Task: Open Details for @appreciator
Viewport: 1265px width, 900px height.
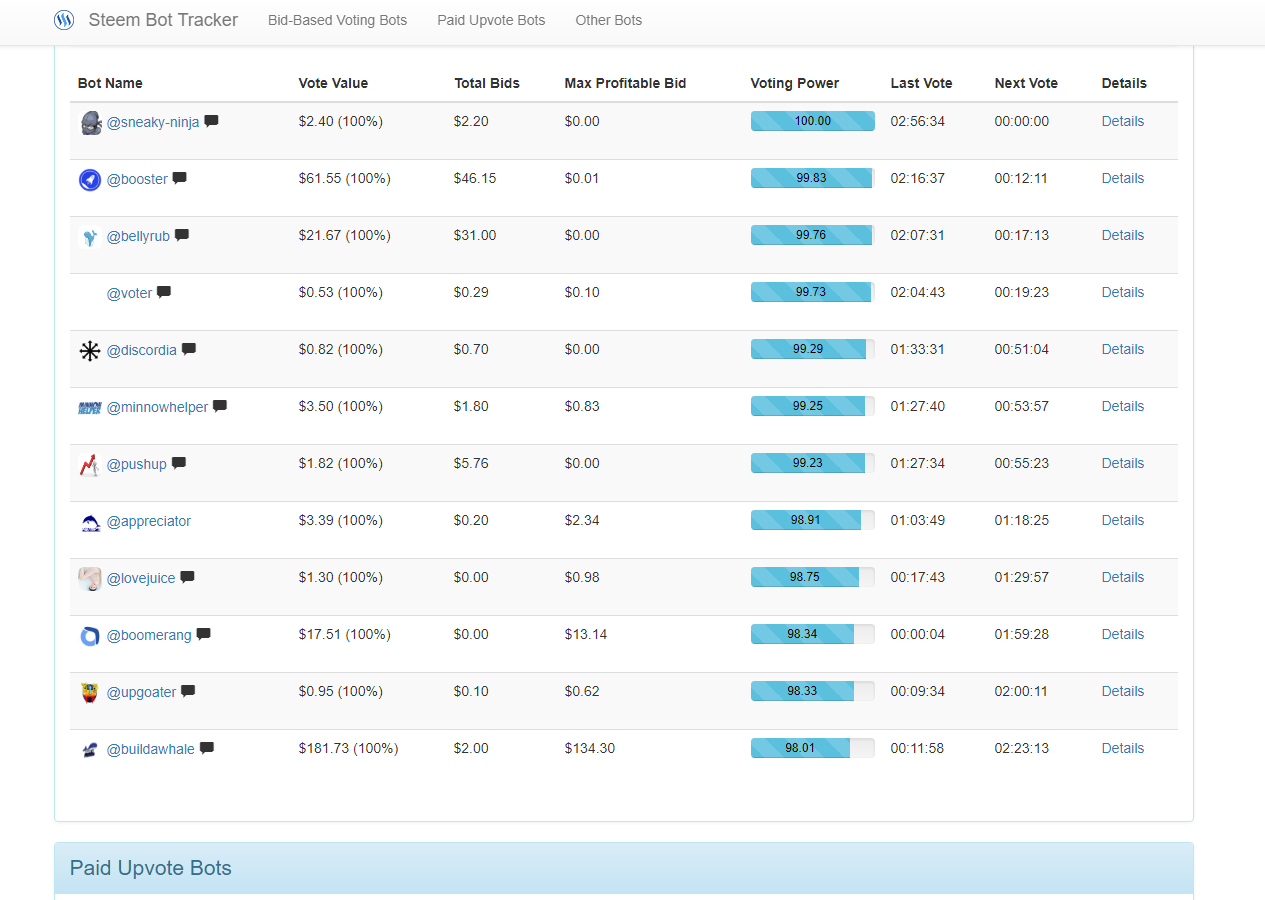Action: point(1122,520)
